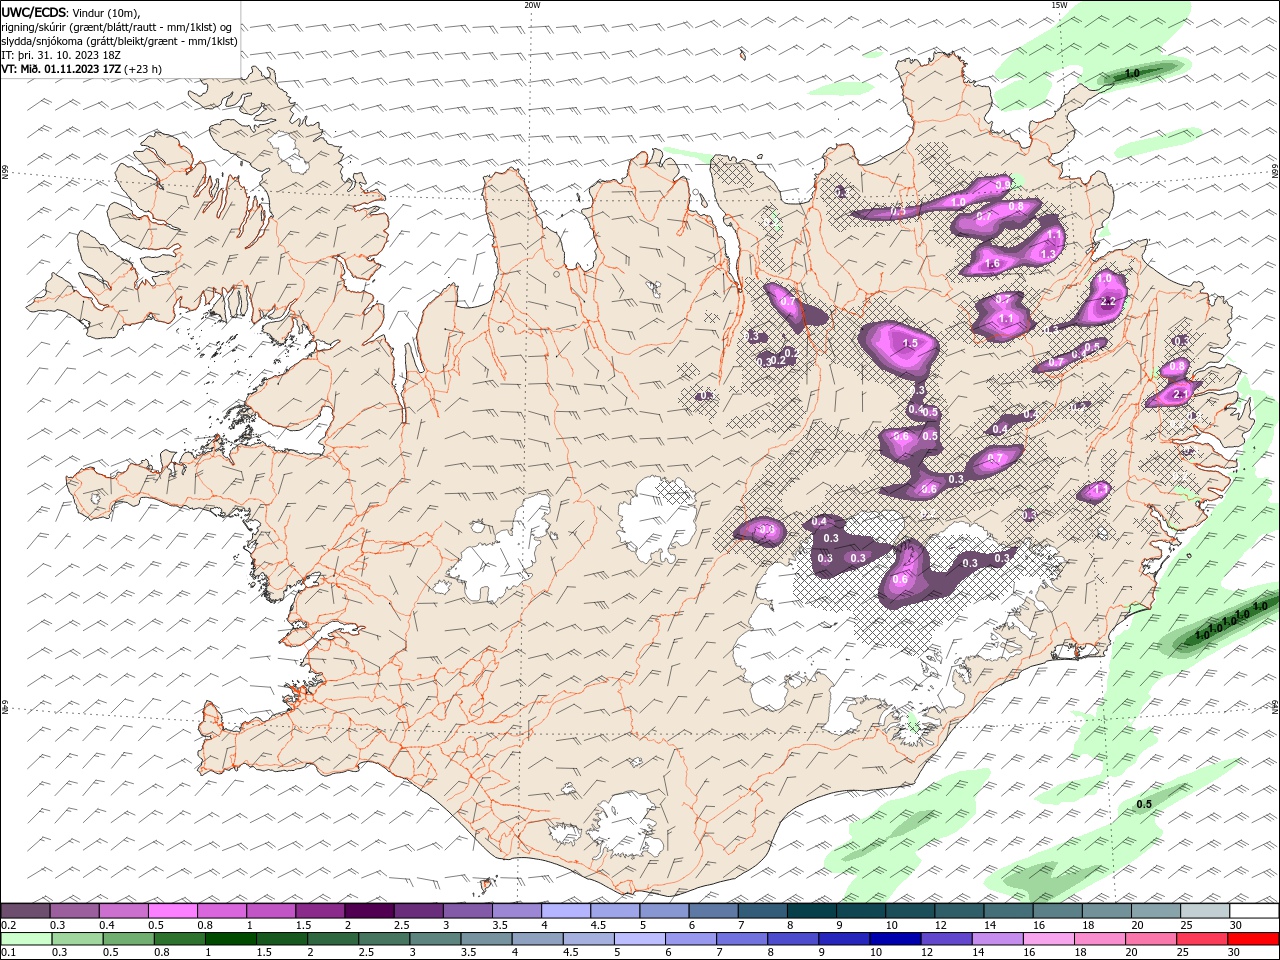
Task: Click the 2.1 snowfall value near east coast
Action: tap(1179, 395)
